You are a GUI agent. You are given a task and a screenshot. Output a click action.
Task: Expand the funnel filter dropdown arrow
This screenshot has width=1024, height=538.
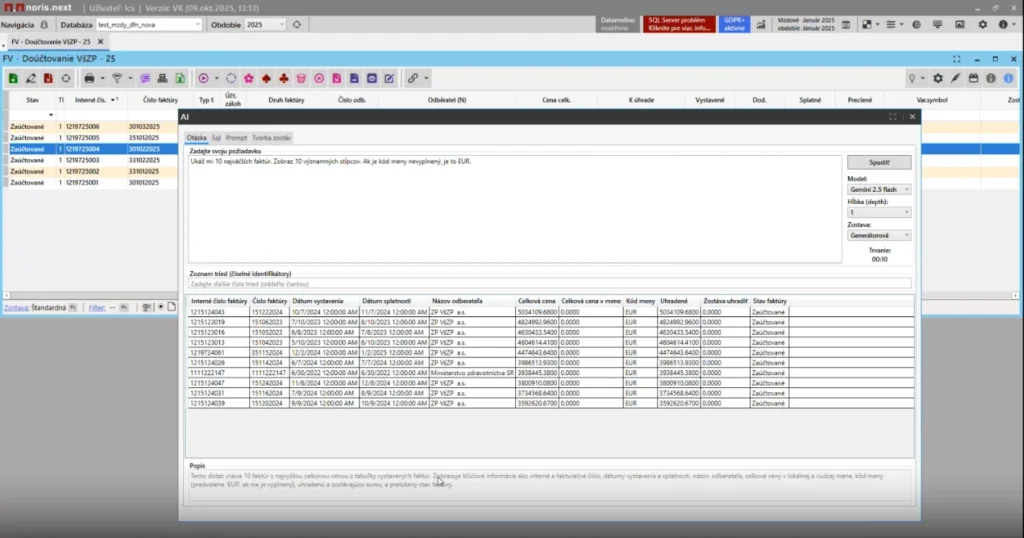[x=129, y=78]
